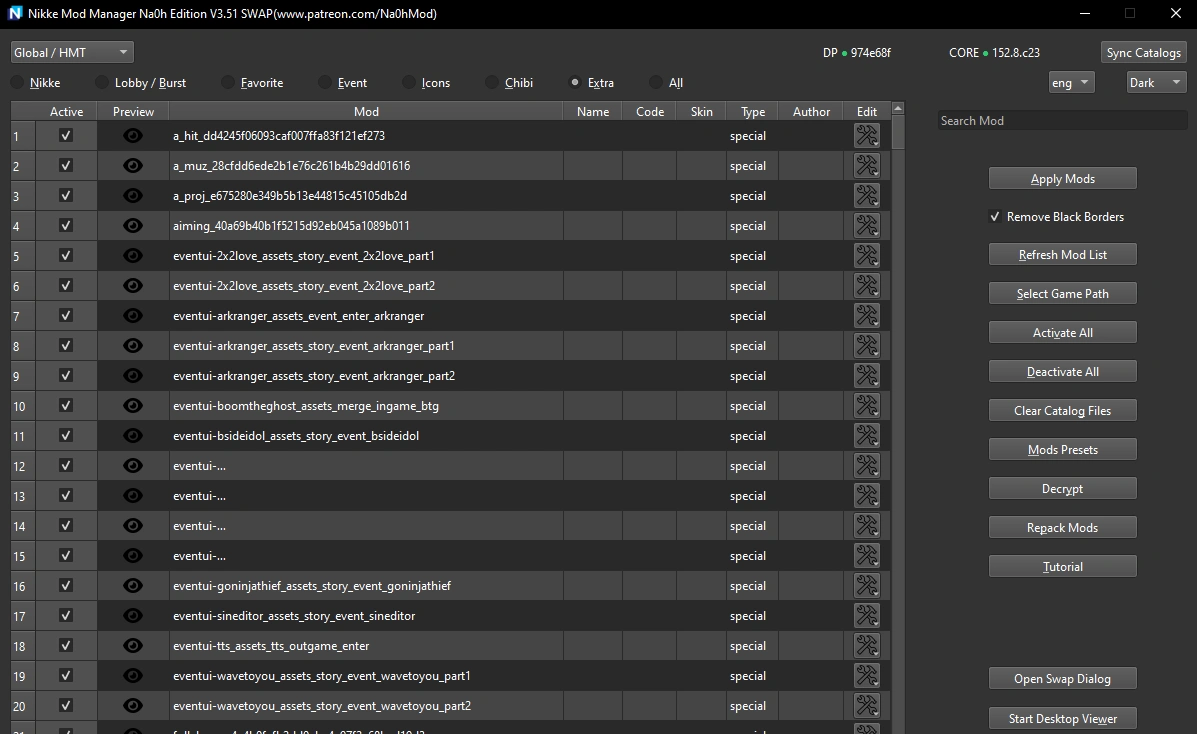This screenshot has width=1197, height=734.
Task: Toggle Active checkbox for eventui-tts outgame_enter
Action: (x=66, y=645)
